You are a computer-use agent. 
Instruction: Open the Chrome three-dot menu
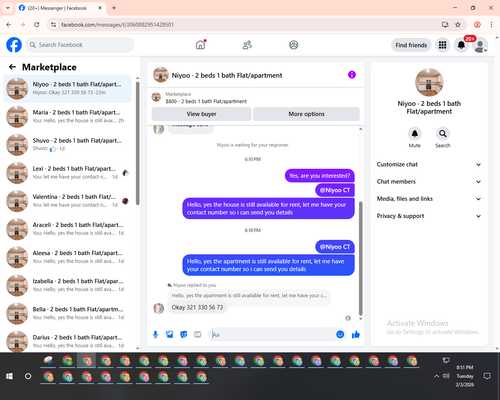pyautogui.click(x=491, y=25)
